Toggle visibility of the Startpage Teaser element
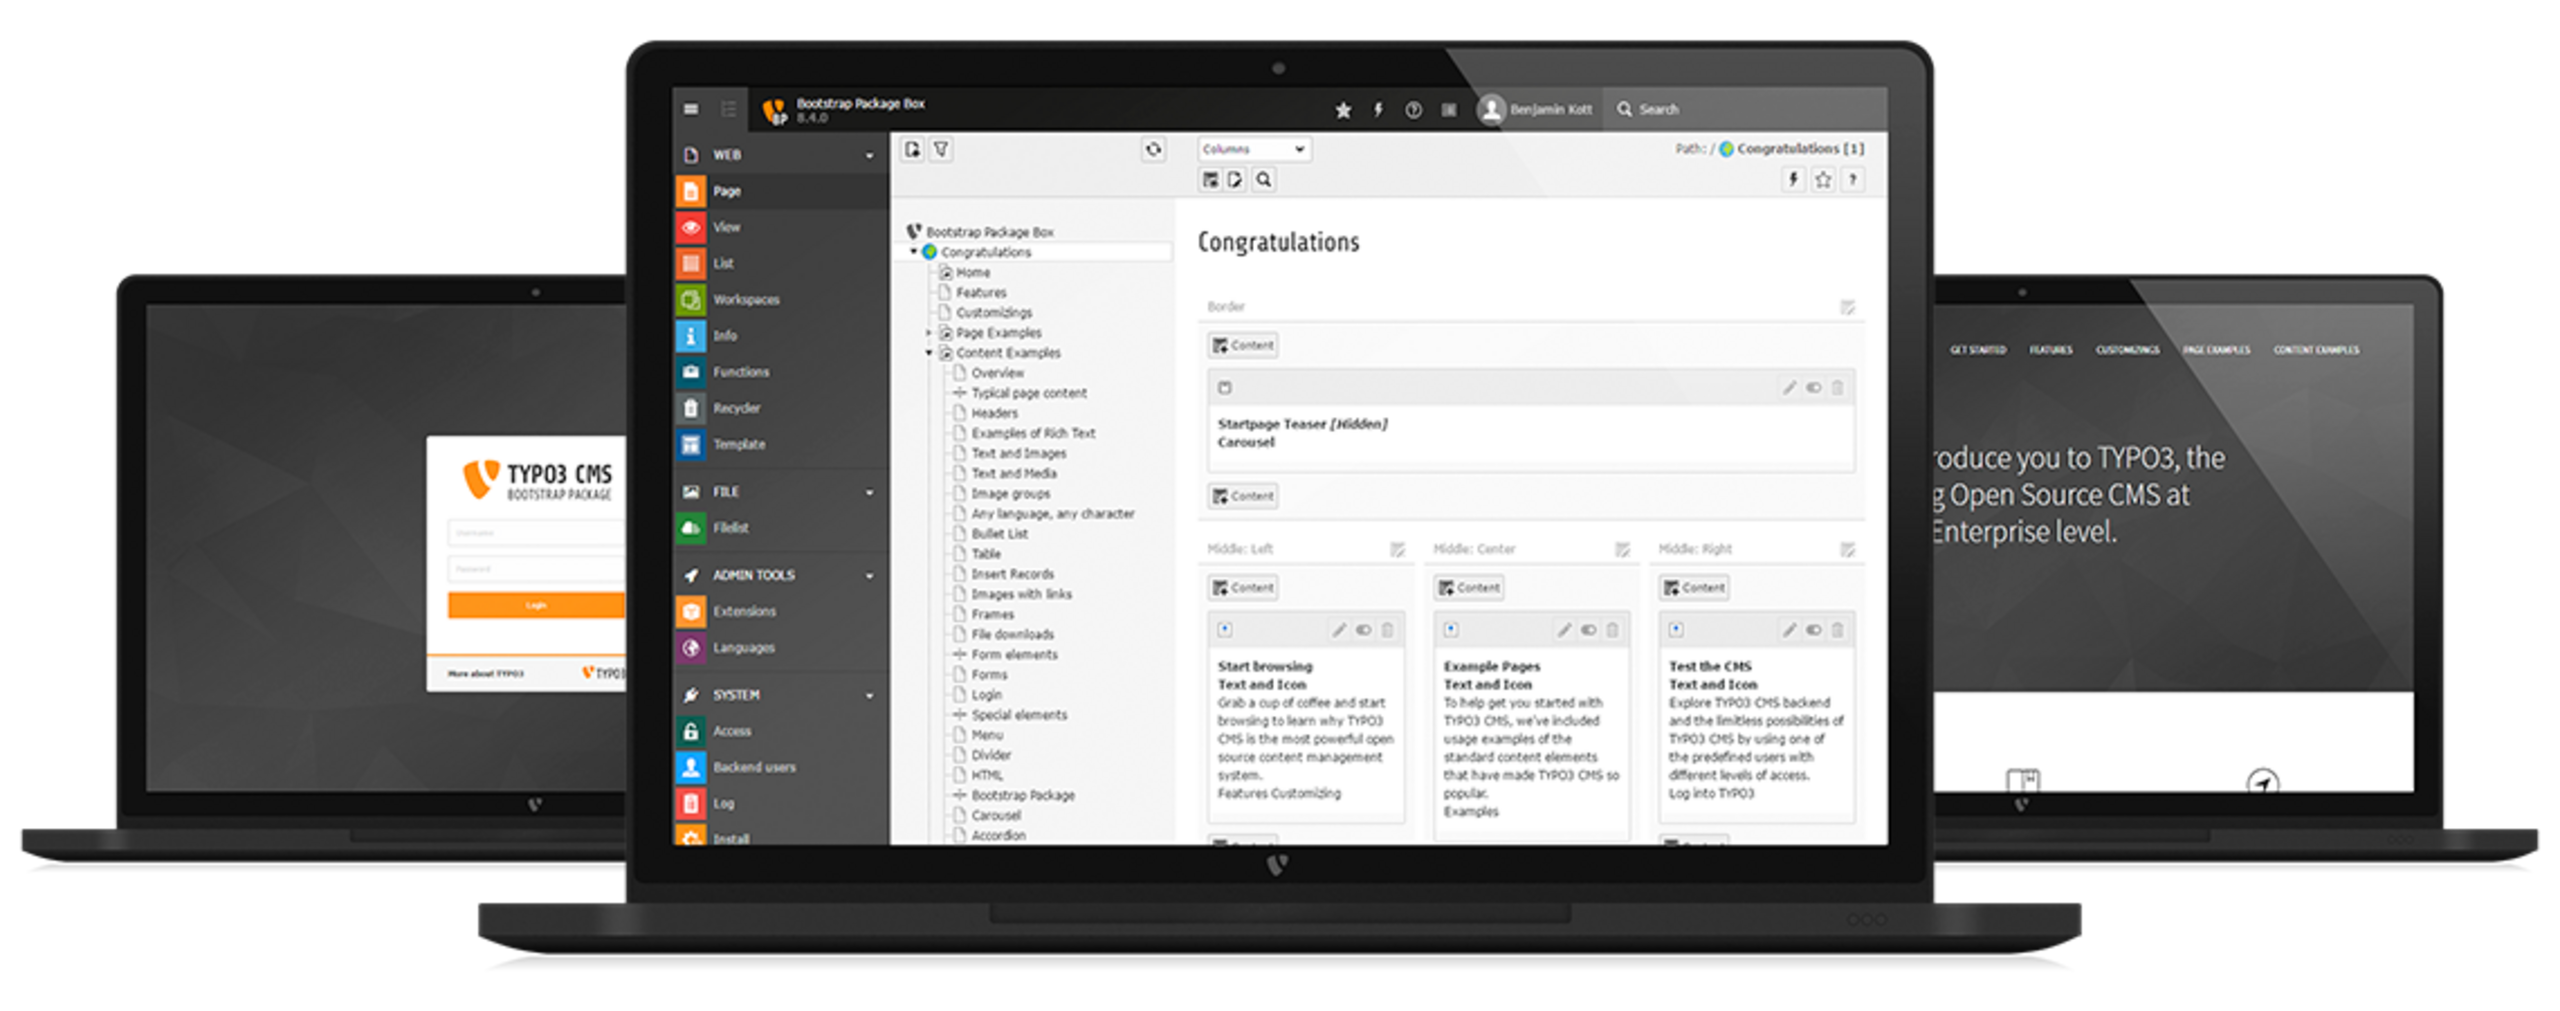The image size is (2560, 1011). 1814,386
